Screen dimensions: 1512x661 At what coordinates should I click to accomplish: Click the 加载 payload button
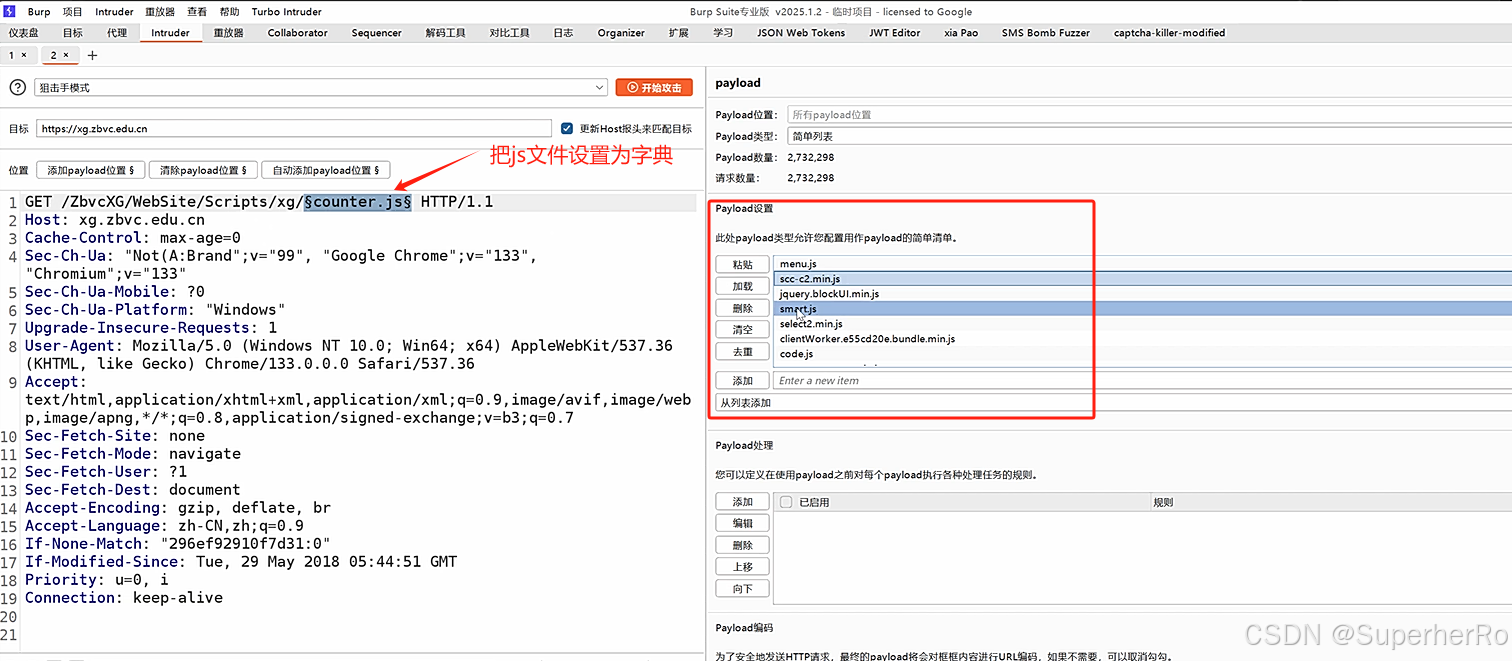click(742, 287)
